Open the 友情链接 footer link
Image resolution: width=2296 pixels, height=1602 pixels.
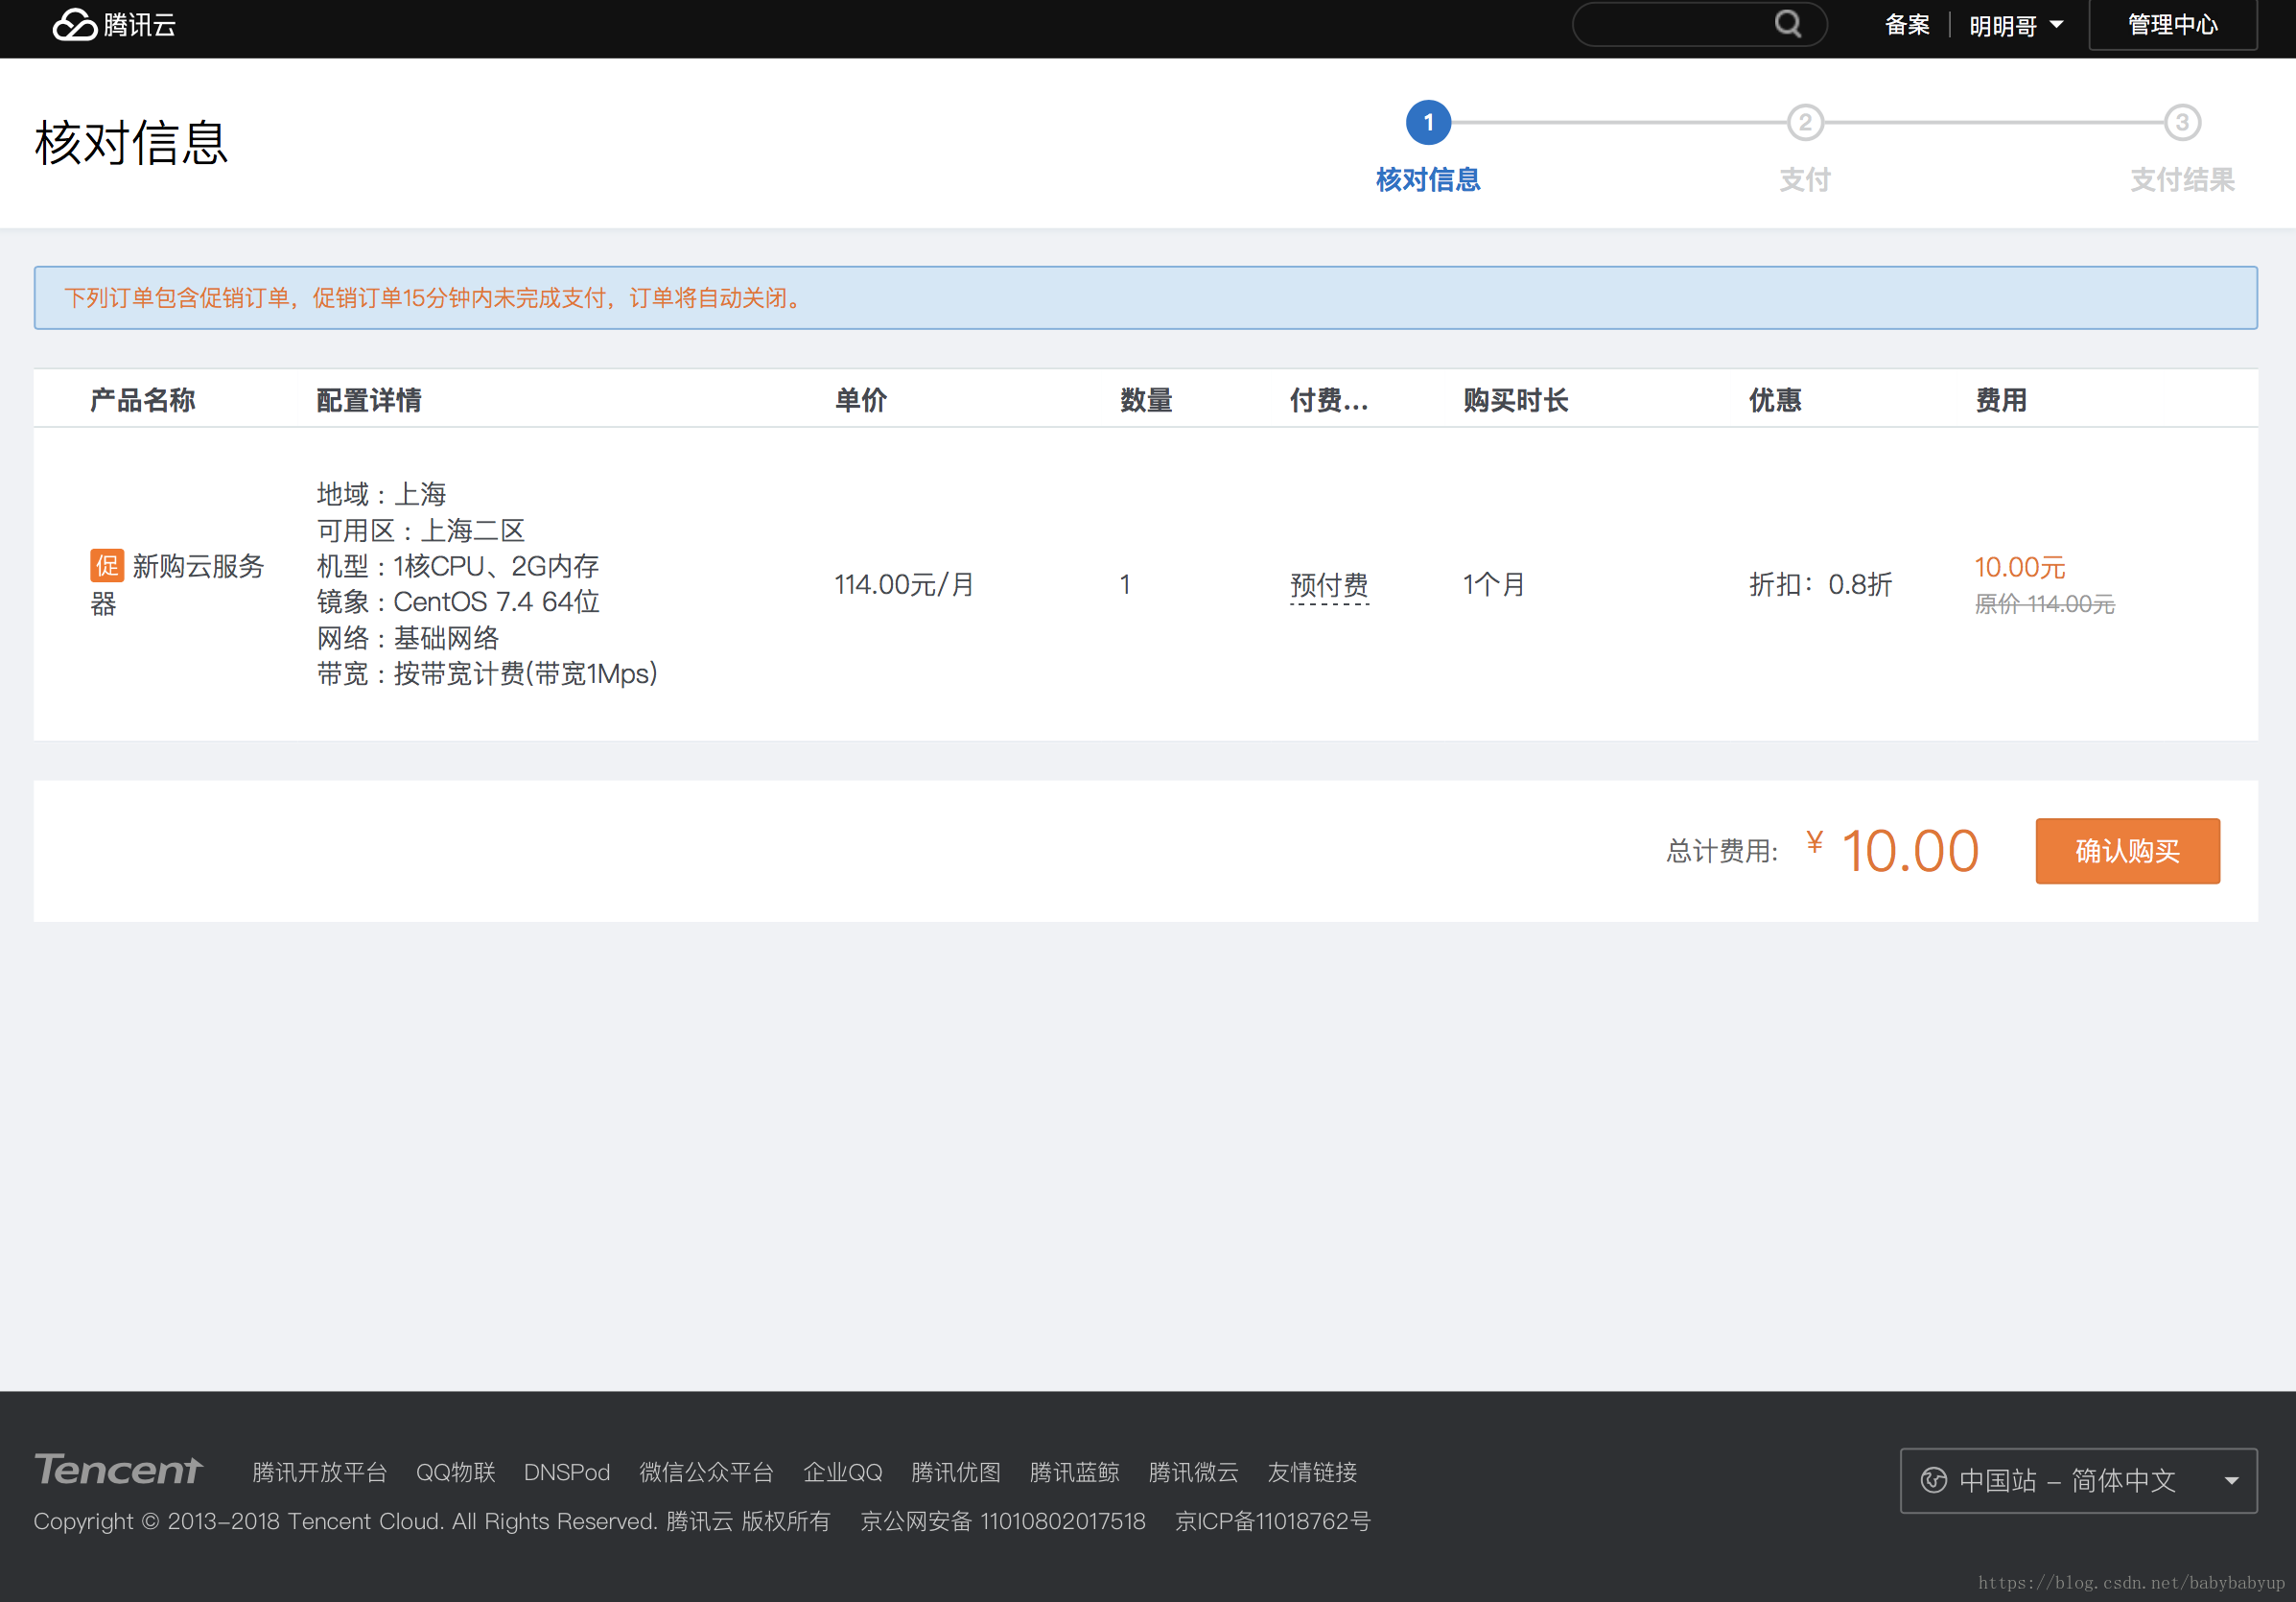point(1311,1472)
